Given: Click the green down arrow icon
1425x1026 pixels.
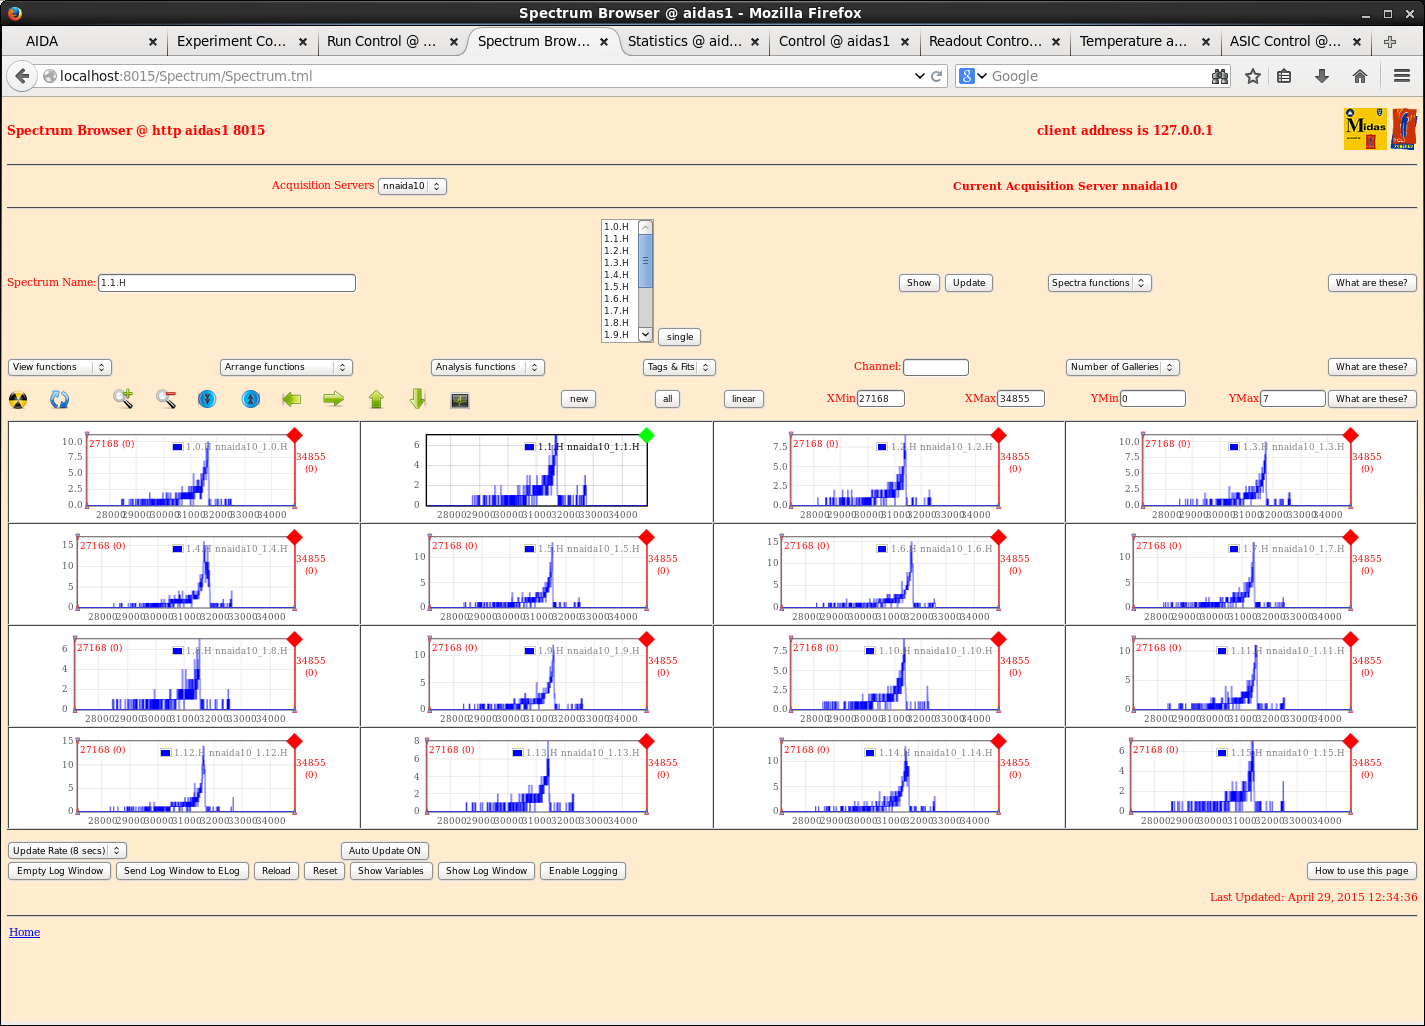Looking at the screenshot, I should point(418,399).
